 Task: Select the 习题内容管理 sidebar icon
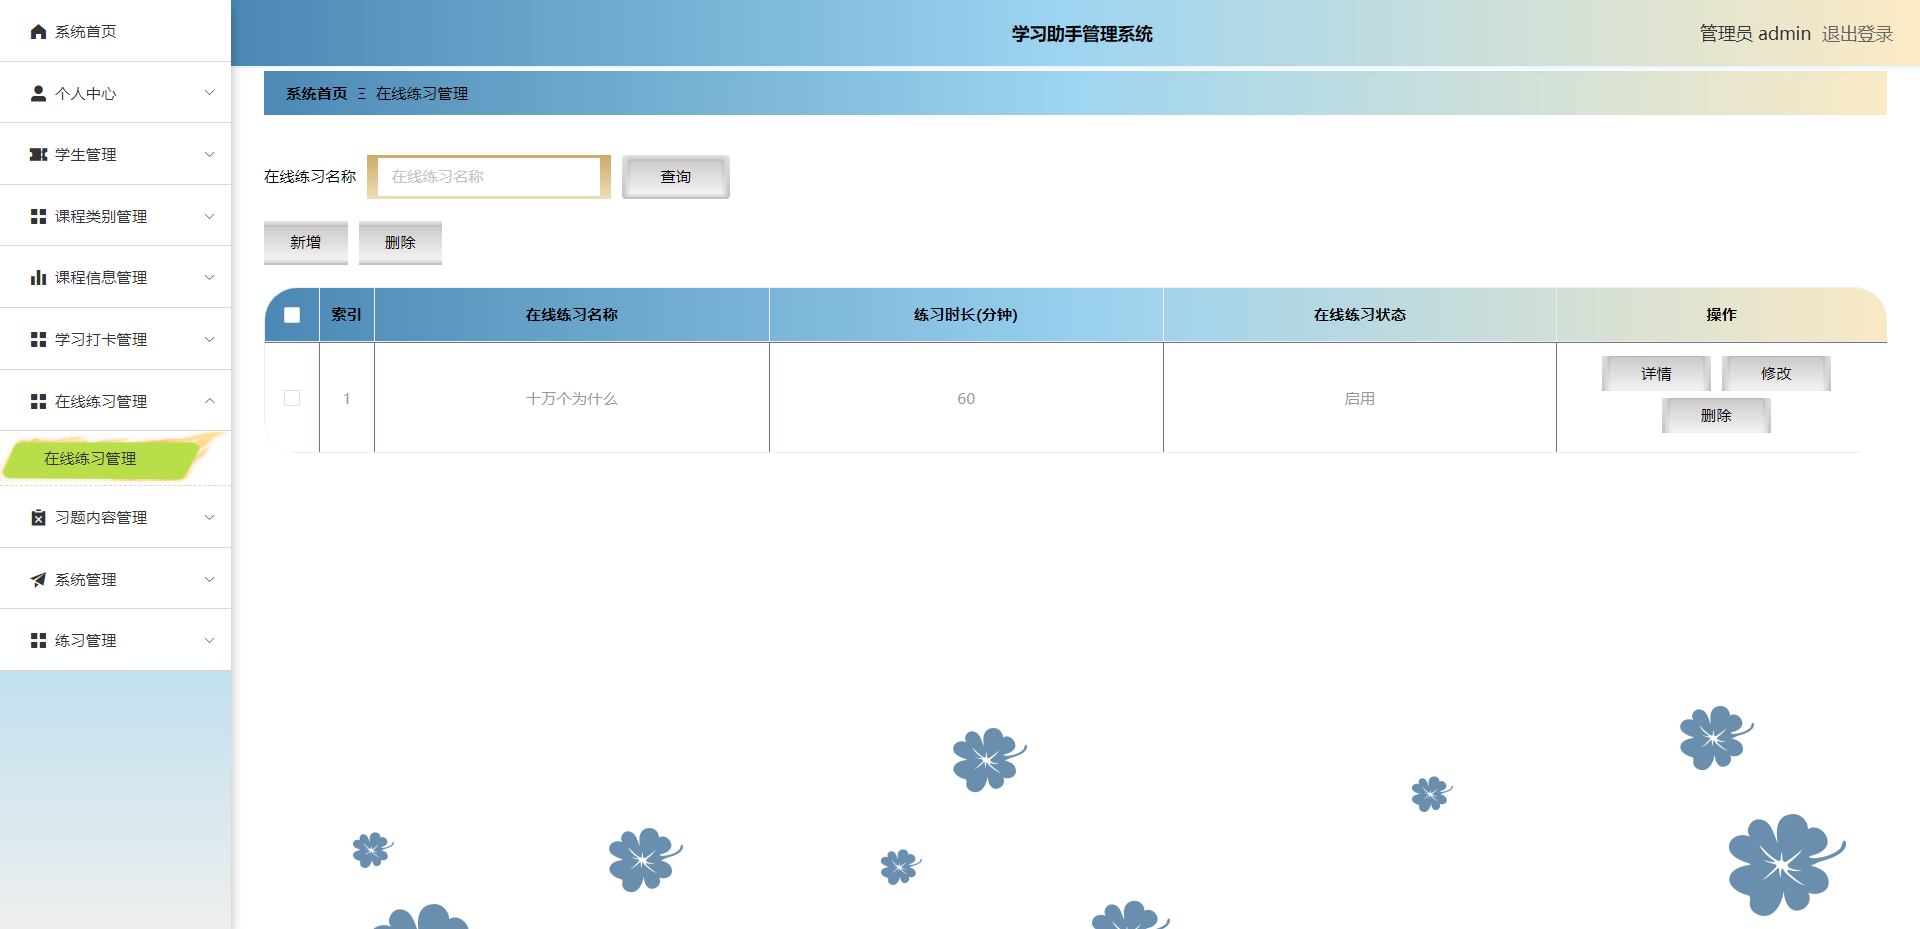tap(38, 517)
